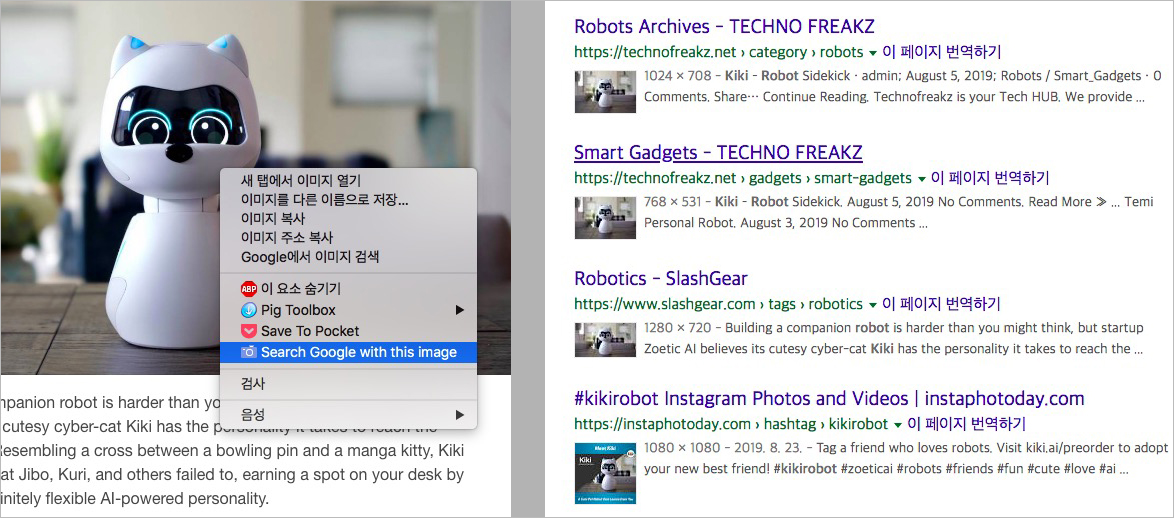The width and height of the screenshot is (1174, 518).
Task: Click 이 페이지 번역하기 for Robots Archives result
Action: pyautogui.click(x=941, y=52)
